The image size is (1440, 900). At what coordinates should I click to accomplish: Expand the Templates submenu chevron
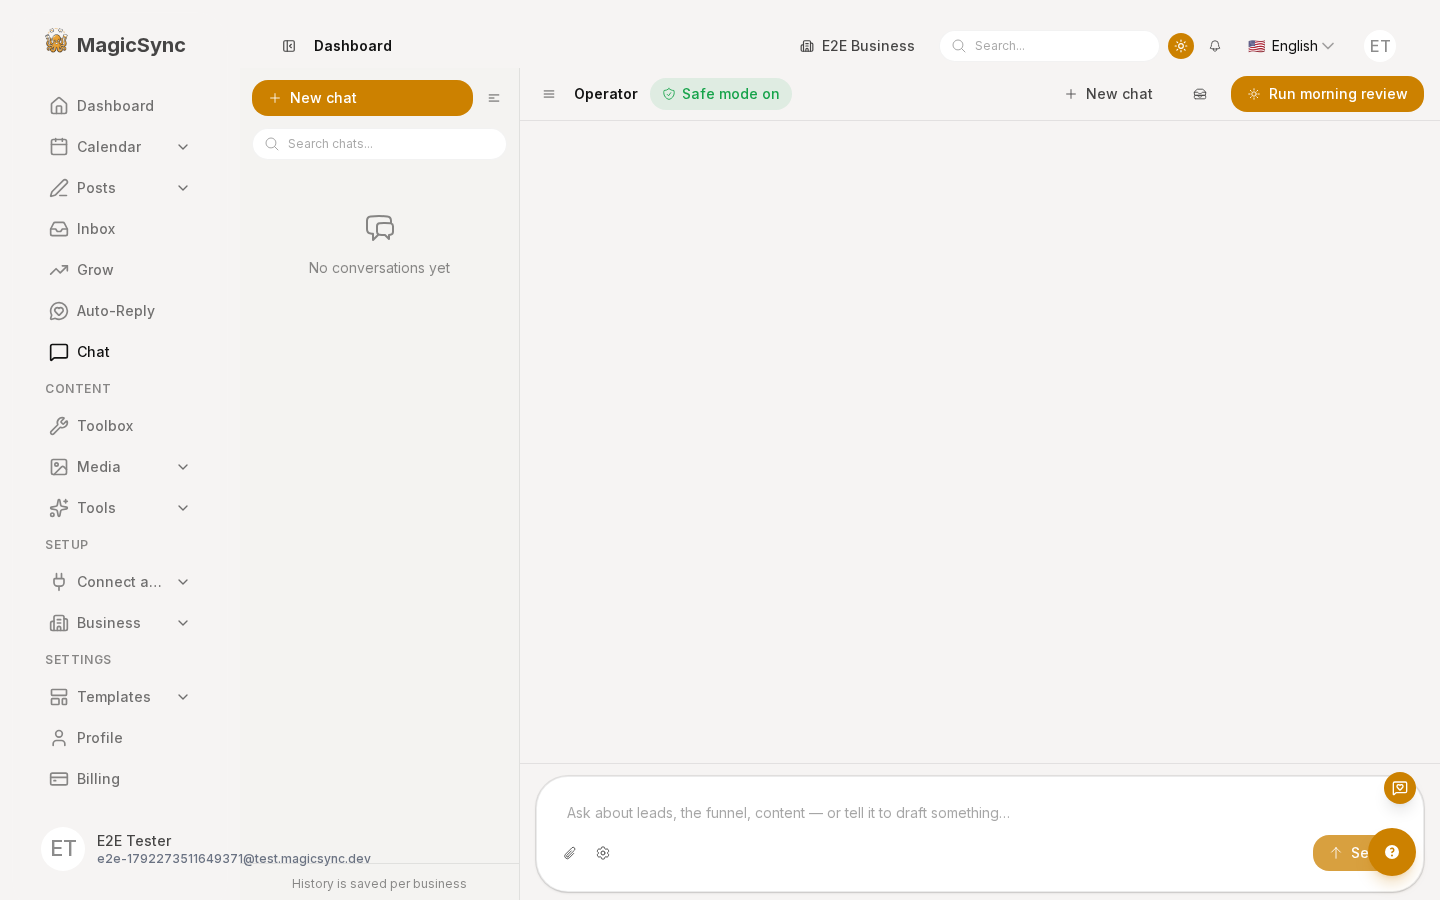pos(183,697)
